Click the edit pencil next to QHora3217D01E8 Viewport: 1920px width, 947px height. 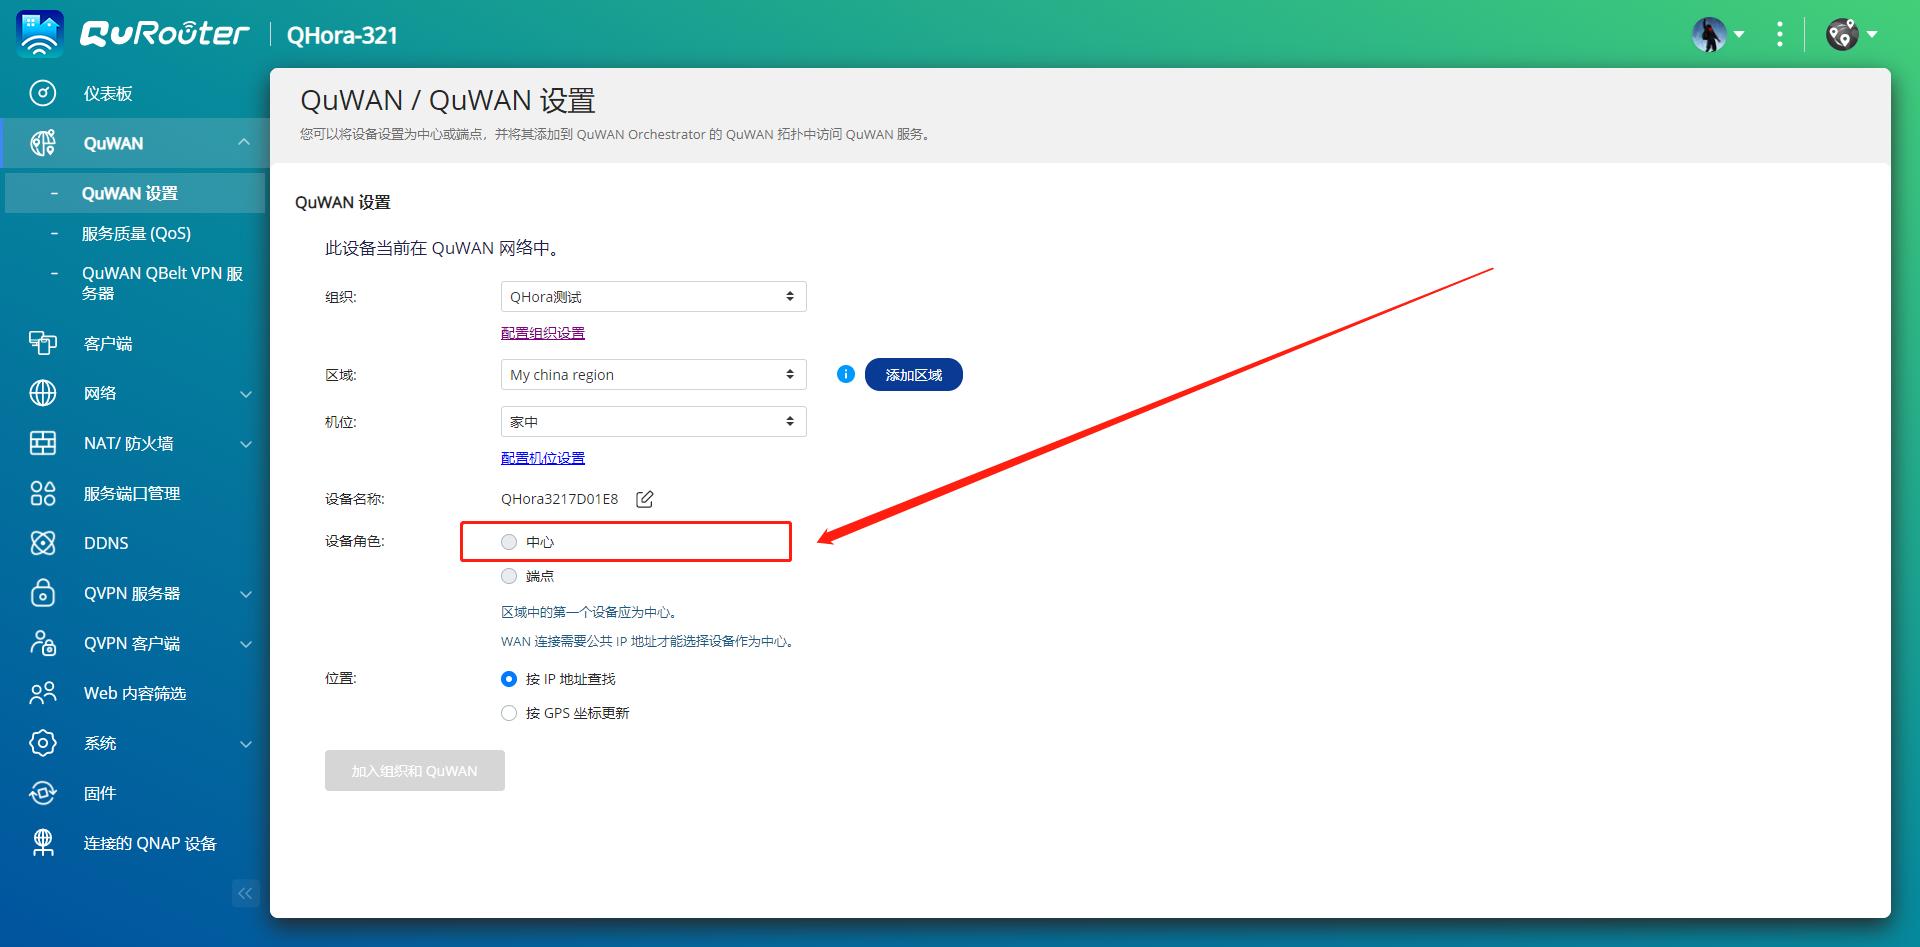(x=645, y=498)
